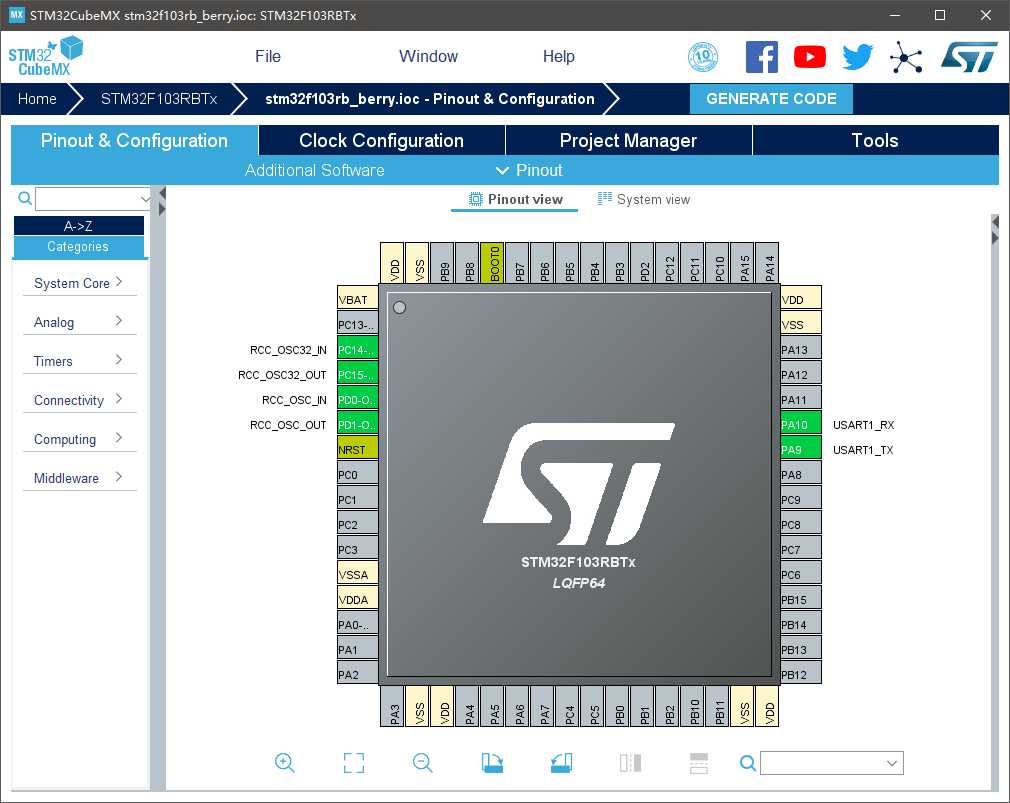Click the RCC_OSC_IN signal label

294,400
